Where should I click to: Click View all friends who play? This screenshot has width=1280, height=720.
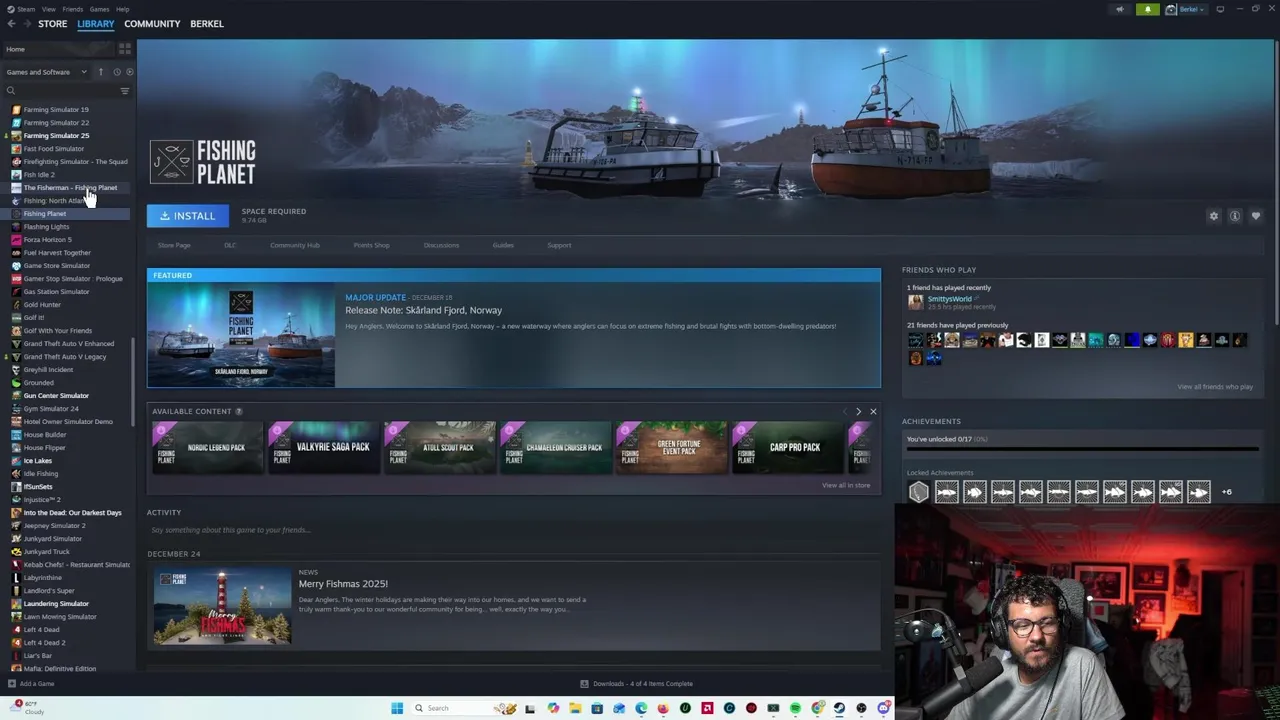pos(1215,387)
